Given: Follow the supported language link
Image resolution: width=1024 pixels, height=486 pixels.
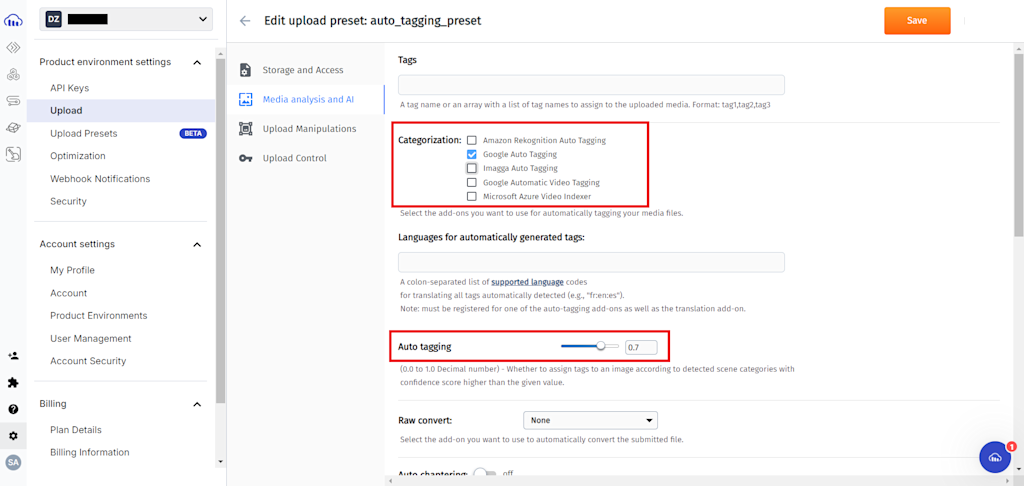Looking at the screenshot, I should pyautogui.click(x=527, y=282).
